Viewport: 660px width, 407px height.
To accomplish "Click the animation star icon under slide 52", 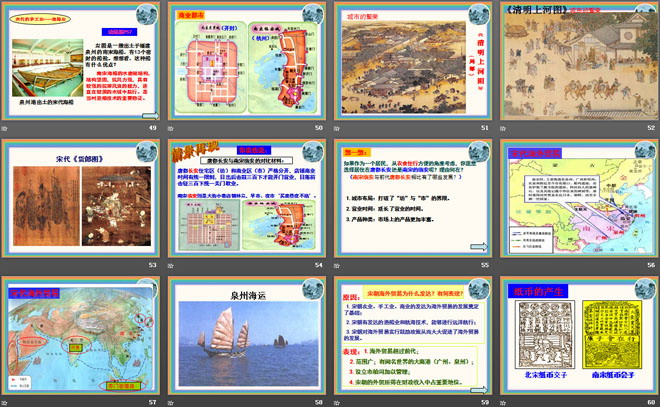I will [503, 128].
